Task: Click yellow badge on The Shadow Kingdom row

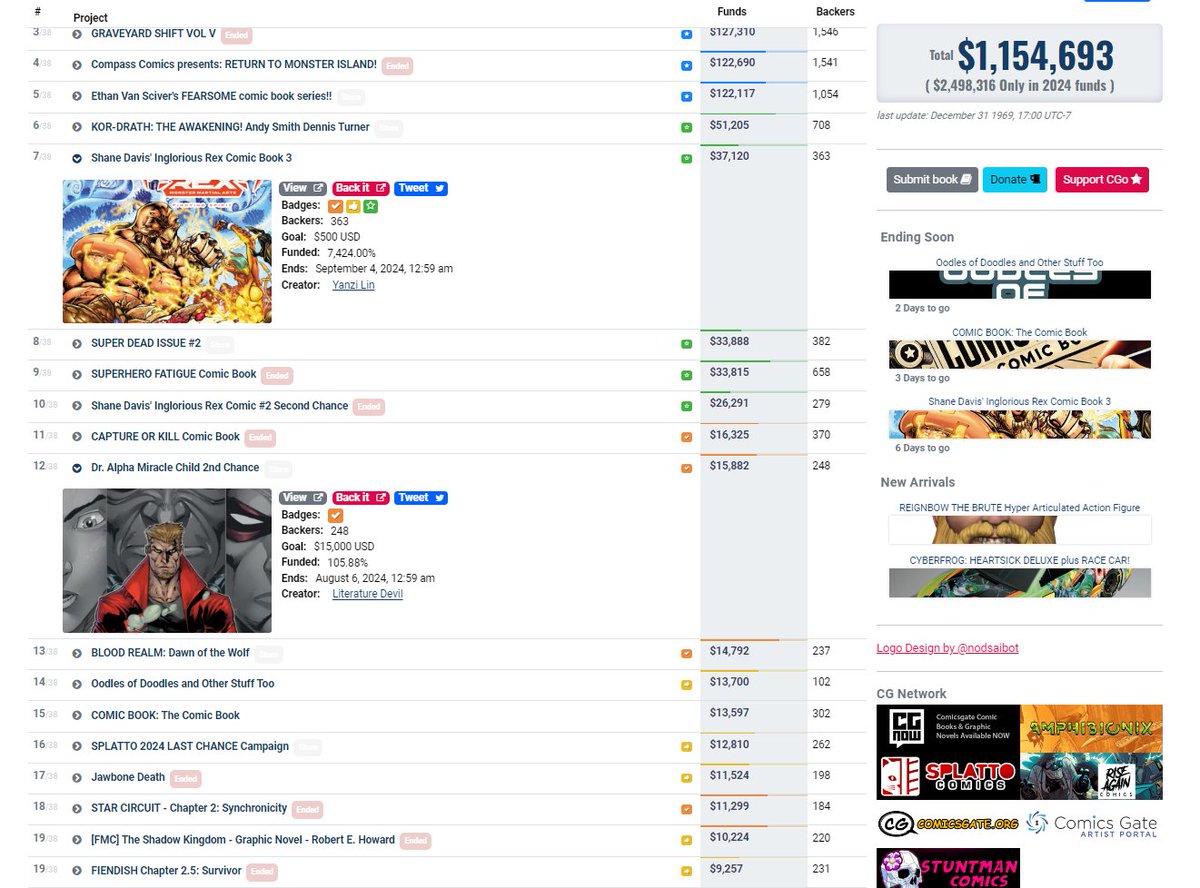Action: point(686,841)
